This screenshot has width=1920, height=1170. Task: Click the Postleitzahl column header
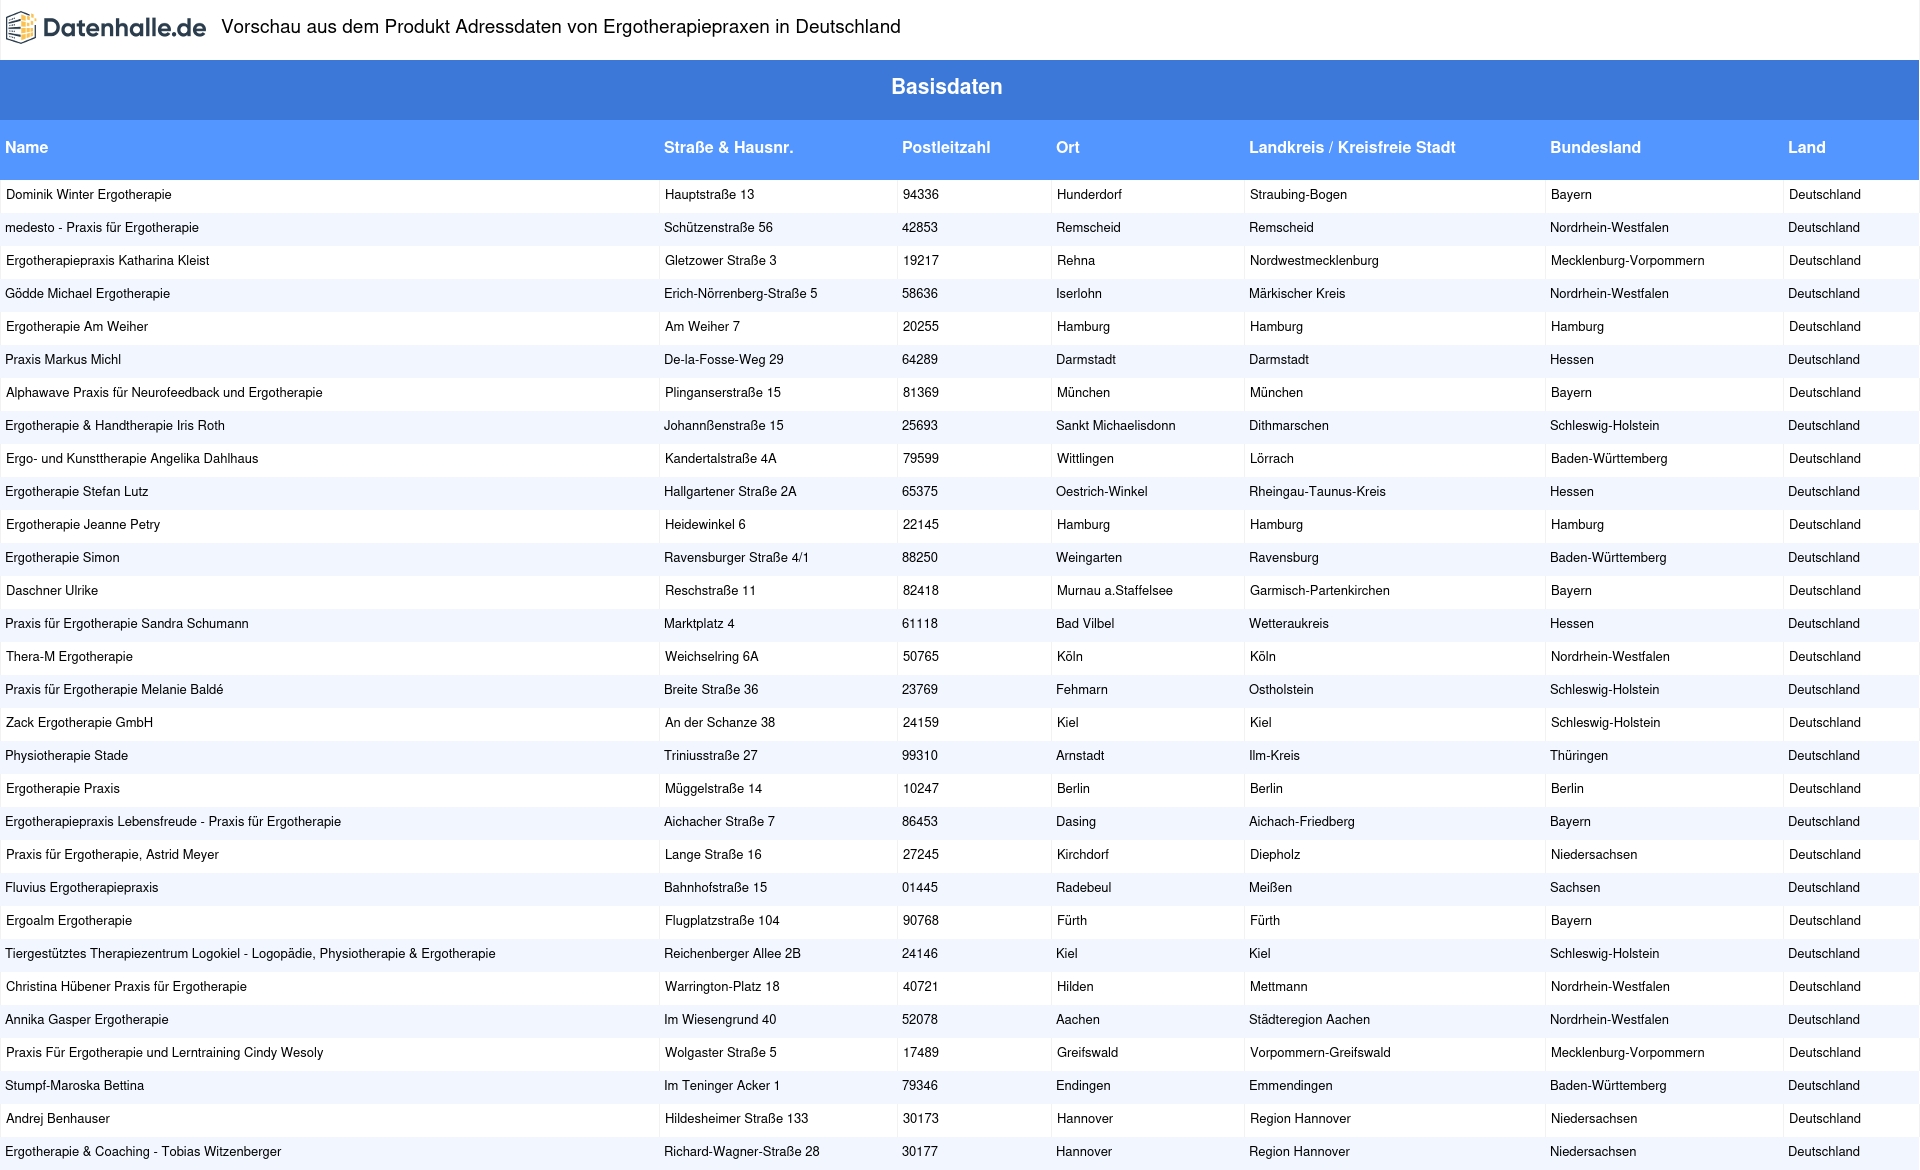pos(946,148)
